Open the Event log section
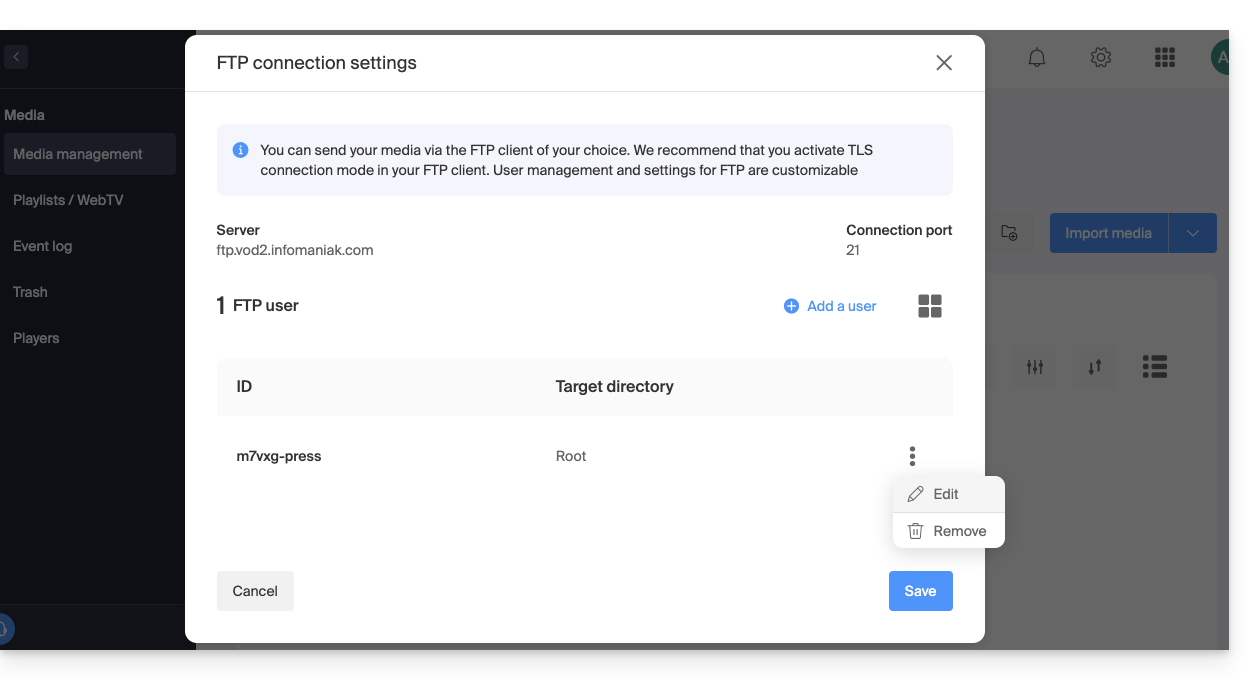Screen dimensions: 1259x680 click(43, 246)
